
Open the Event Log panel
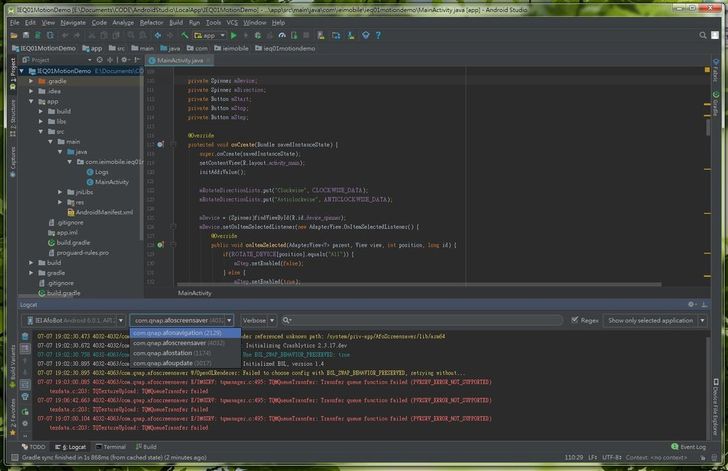(x=687, y=447)
